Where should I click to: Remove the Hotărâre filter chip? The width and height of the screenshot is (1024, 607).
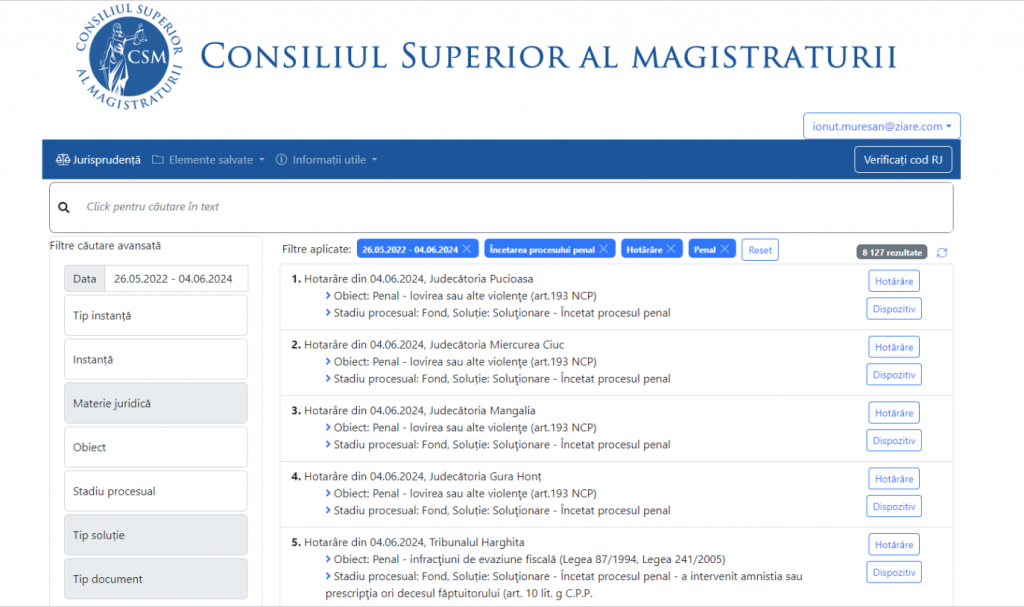[671, 249]
